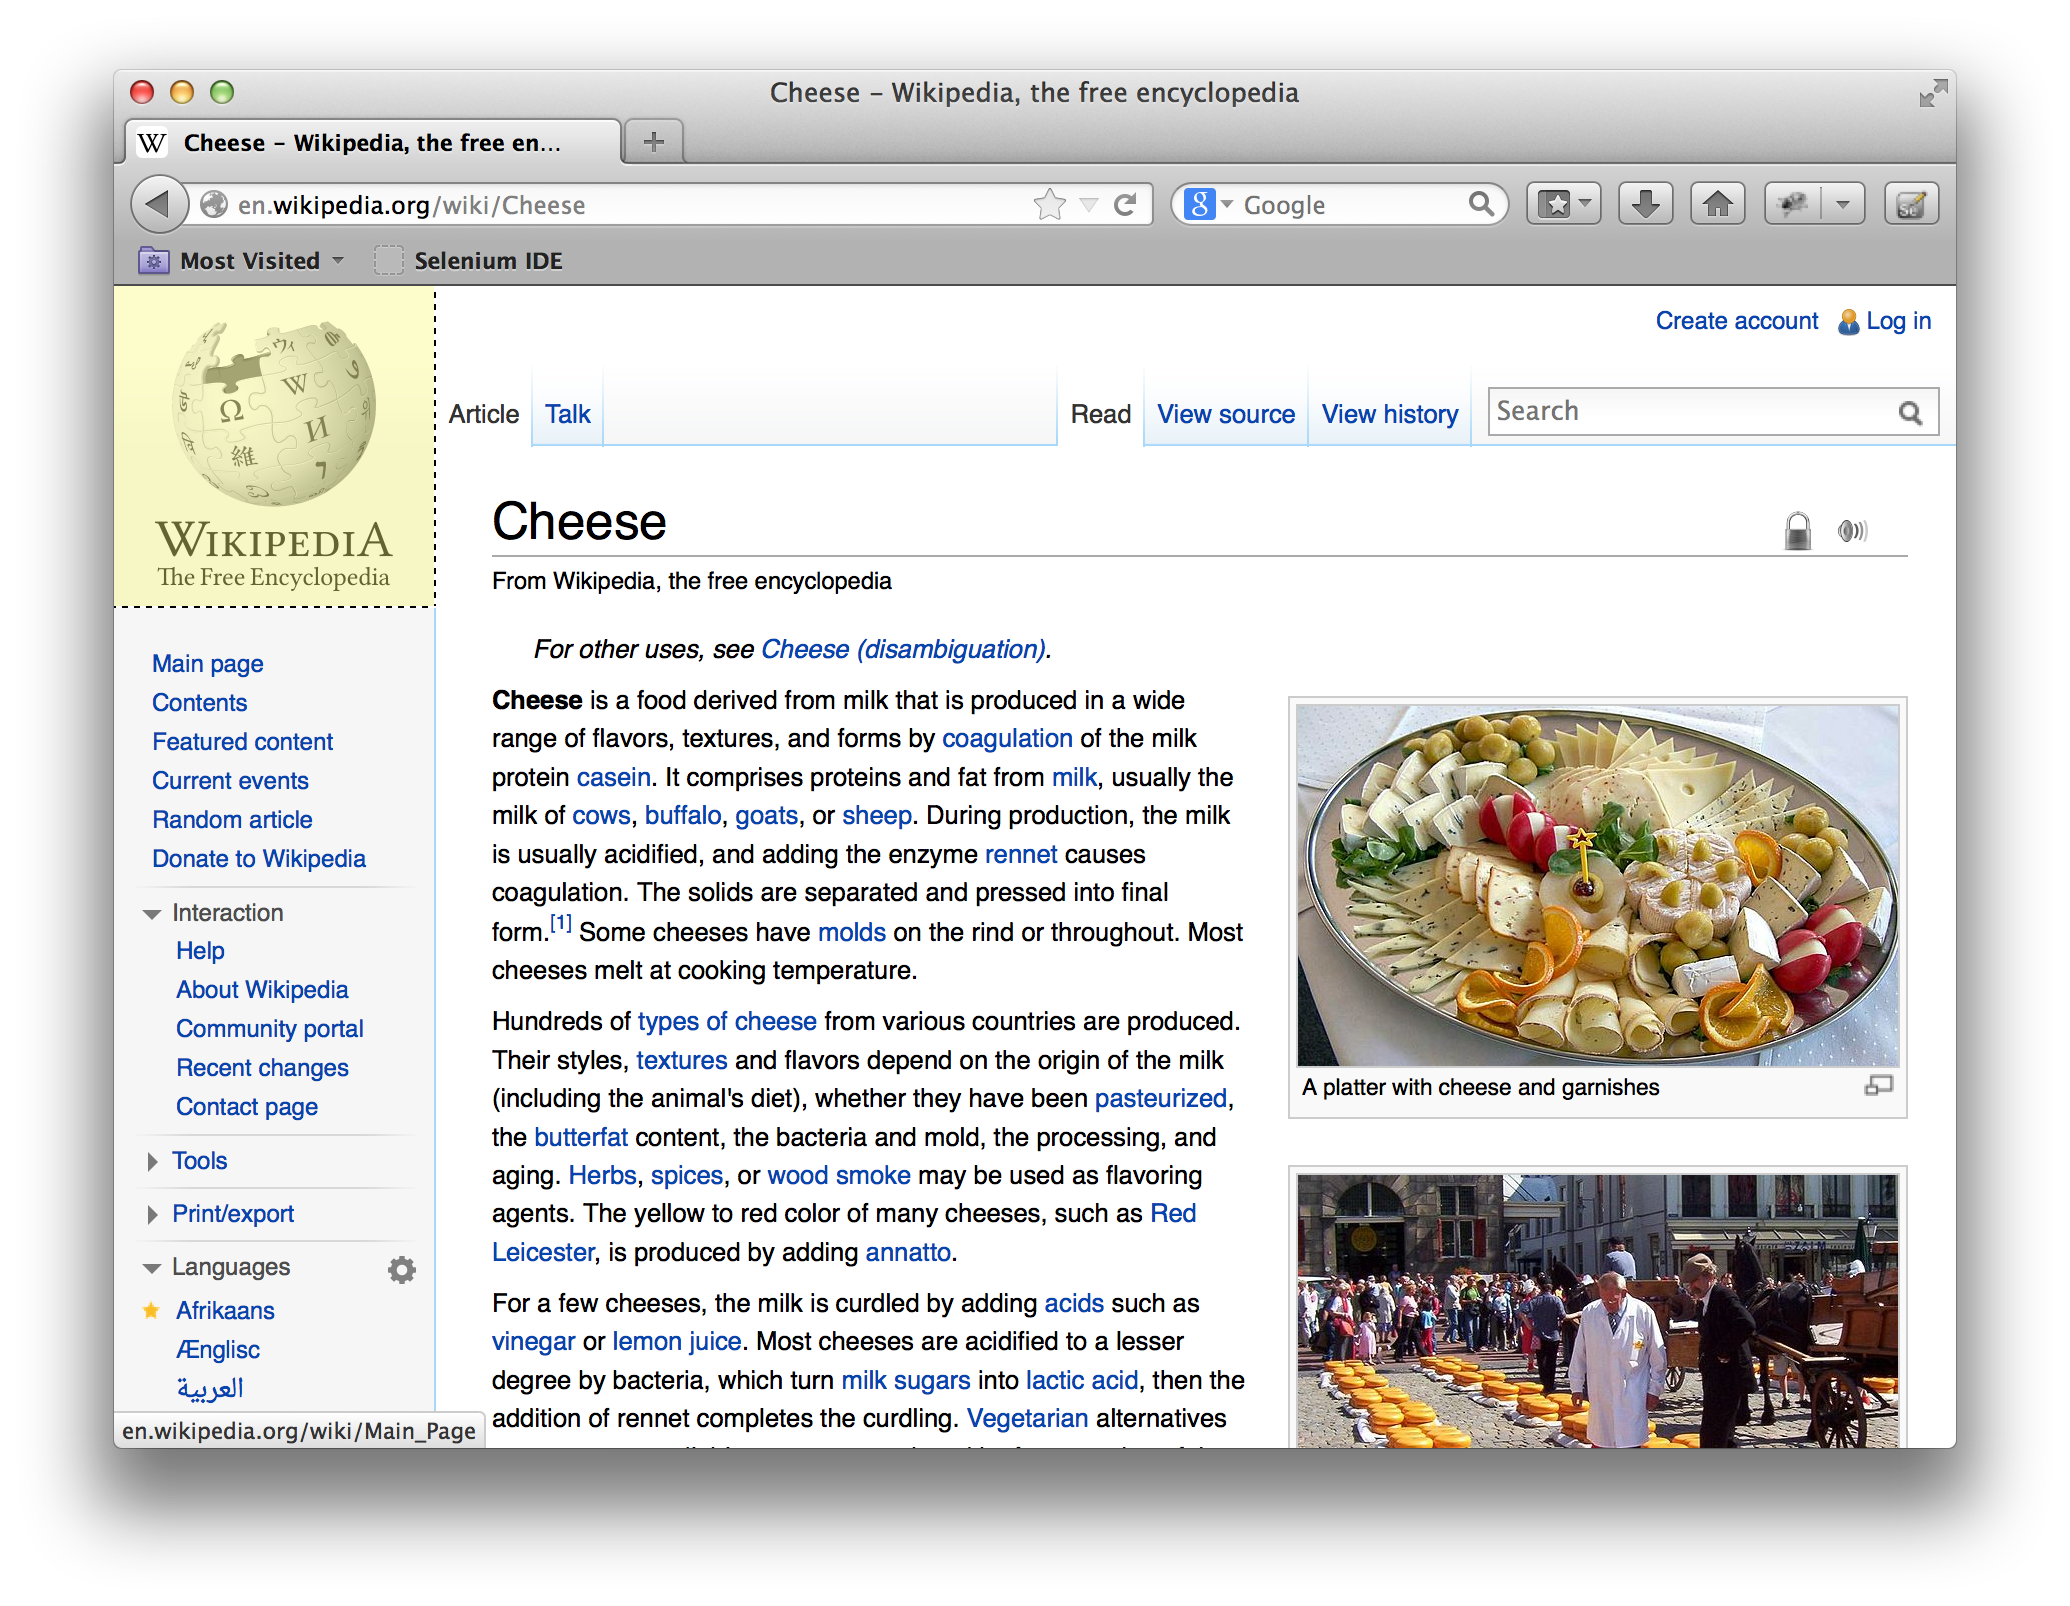Collapse the Interaction sidebar section

click(x=152, y=914)
